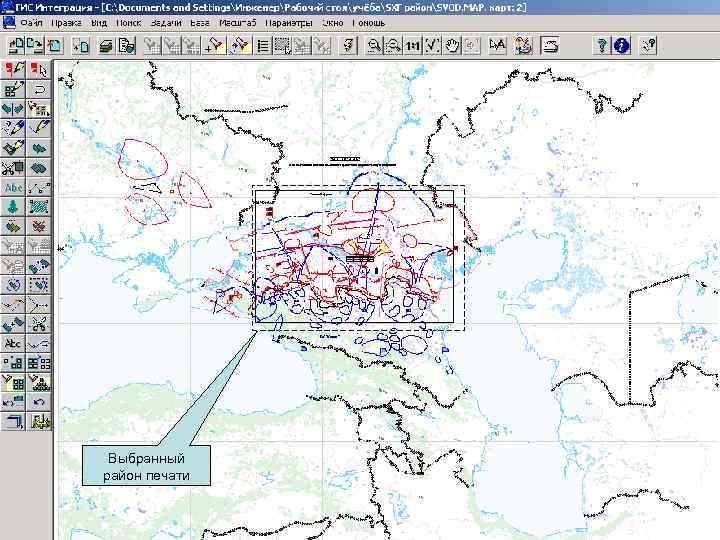Click the teal pawn-shaped figure tool
This screenshot has height=540, width=720.
click(x=13, y=207)
